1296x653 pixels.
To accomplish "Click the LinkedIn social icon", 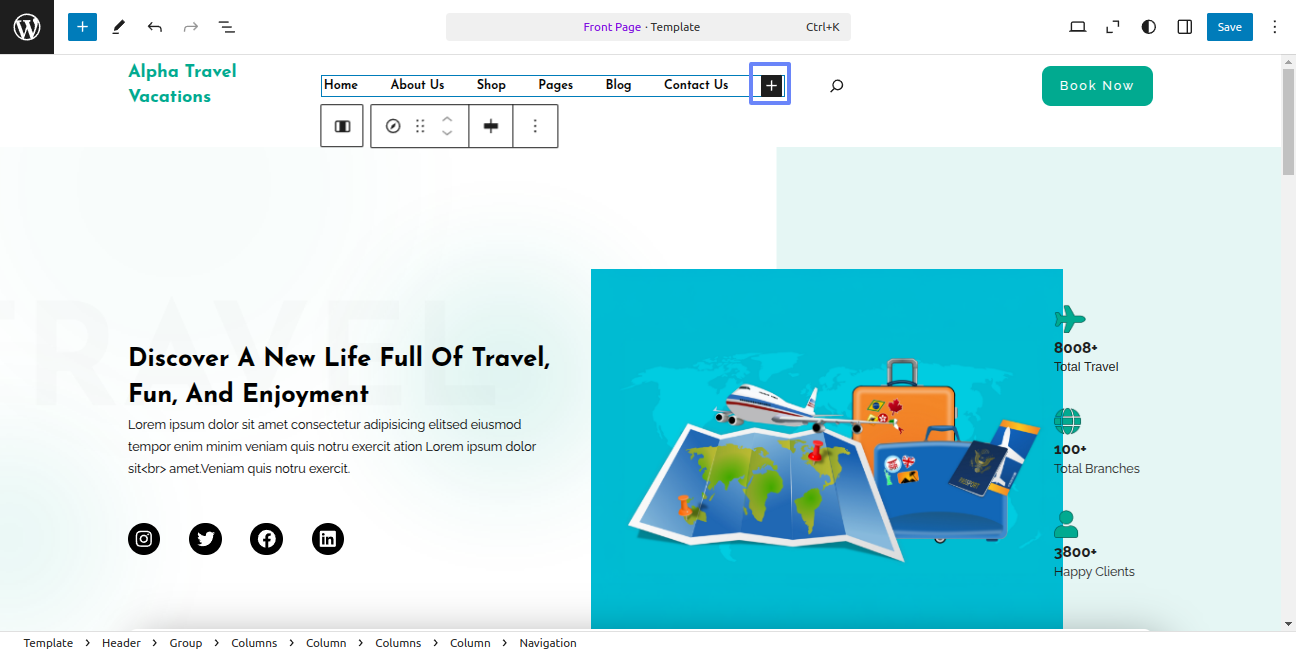I will [x=327, y=539].
